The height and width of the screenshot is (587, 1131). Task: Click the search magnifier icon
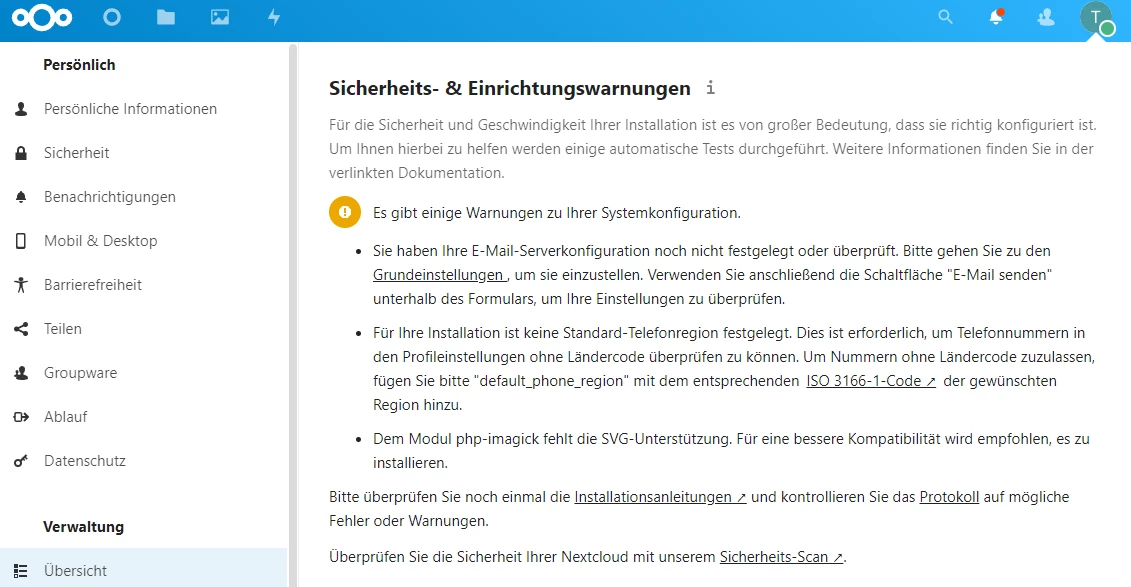[945, 18]
